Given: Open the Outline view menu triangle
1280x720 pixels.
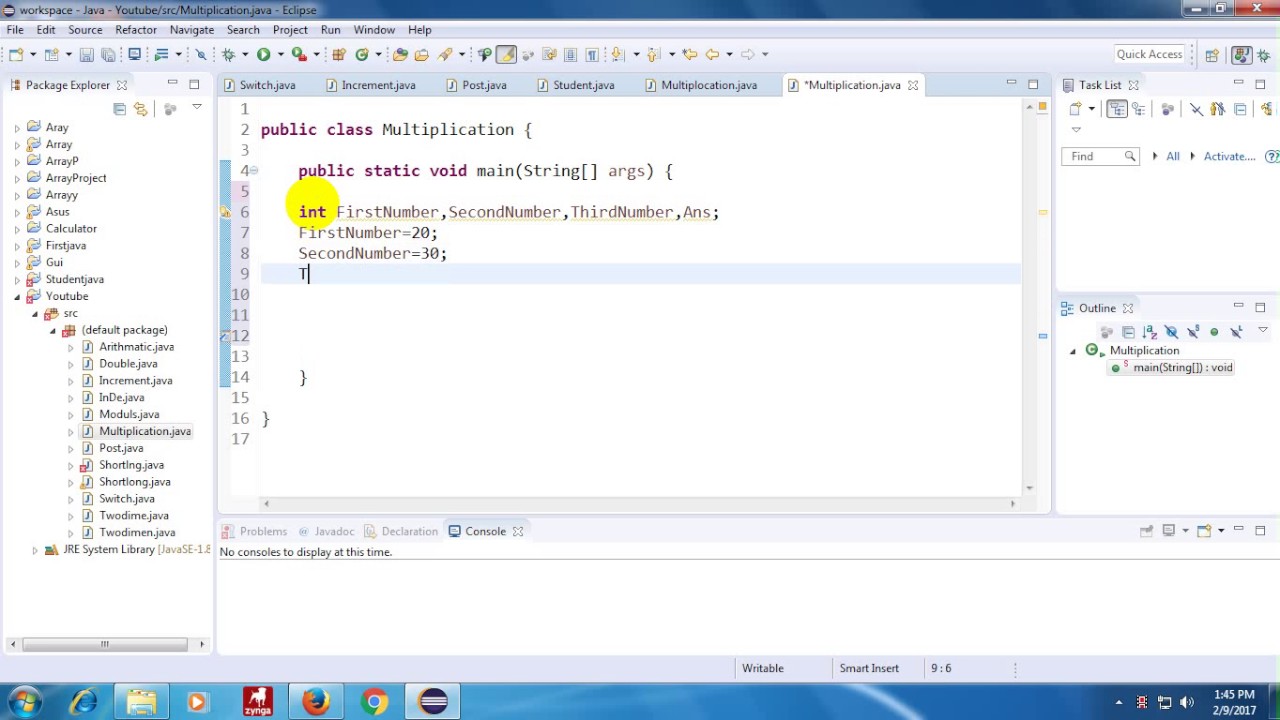Looking at the screenshot, I should click(x=1263, y=330).
